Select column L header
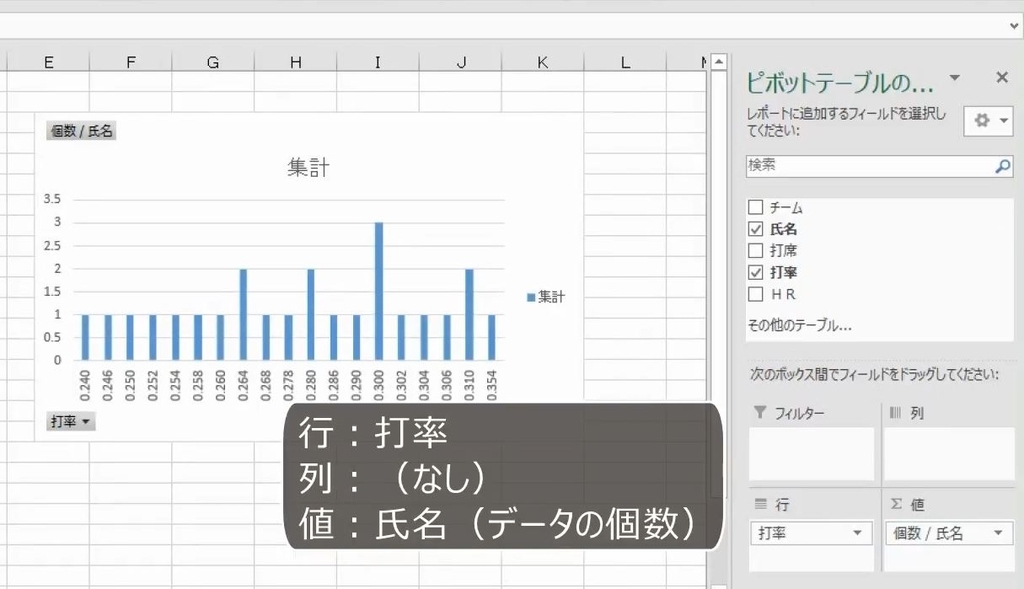The image size is (1024, 589). click(x=625, y=62)
